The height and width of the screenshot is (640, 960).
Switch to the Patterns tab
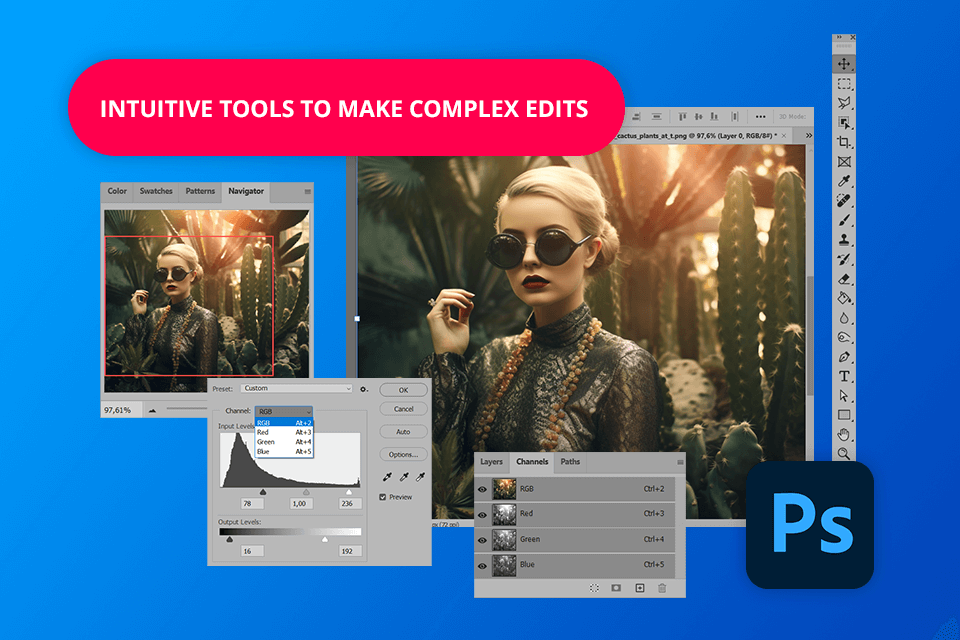pyautogui.click(x=200, y=191)
